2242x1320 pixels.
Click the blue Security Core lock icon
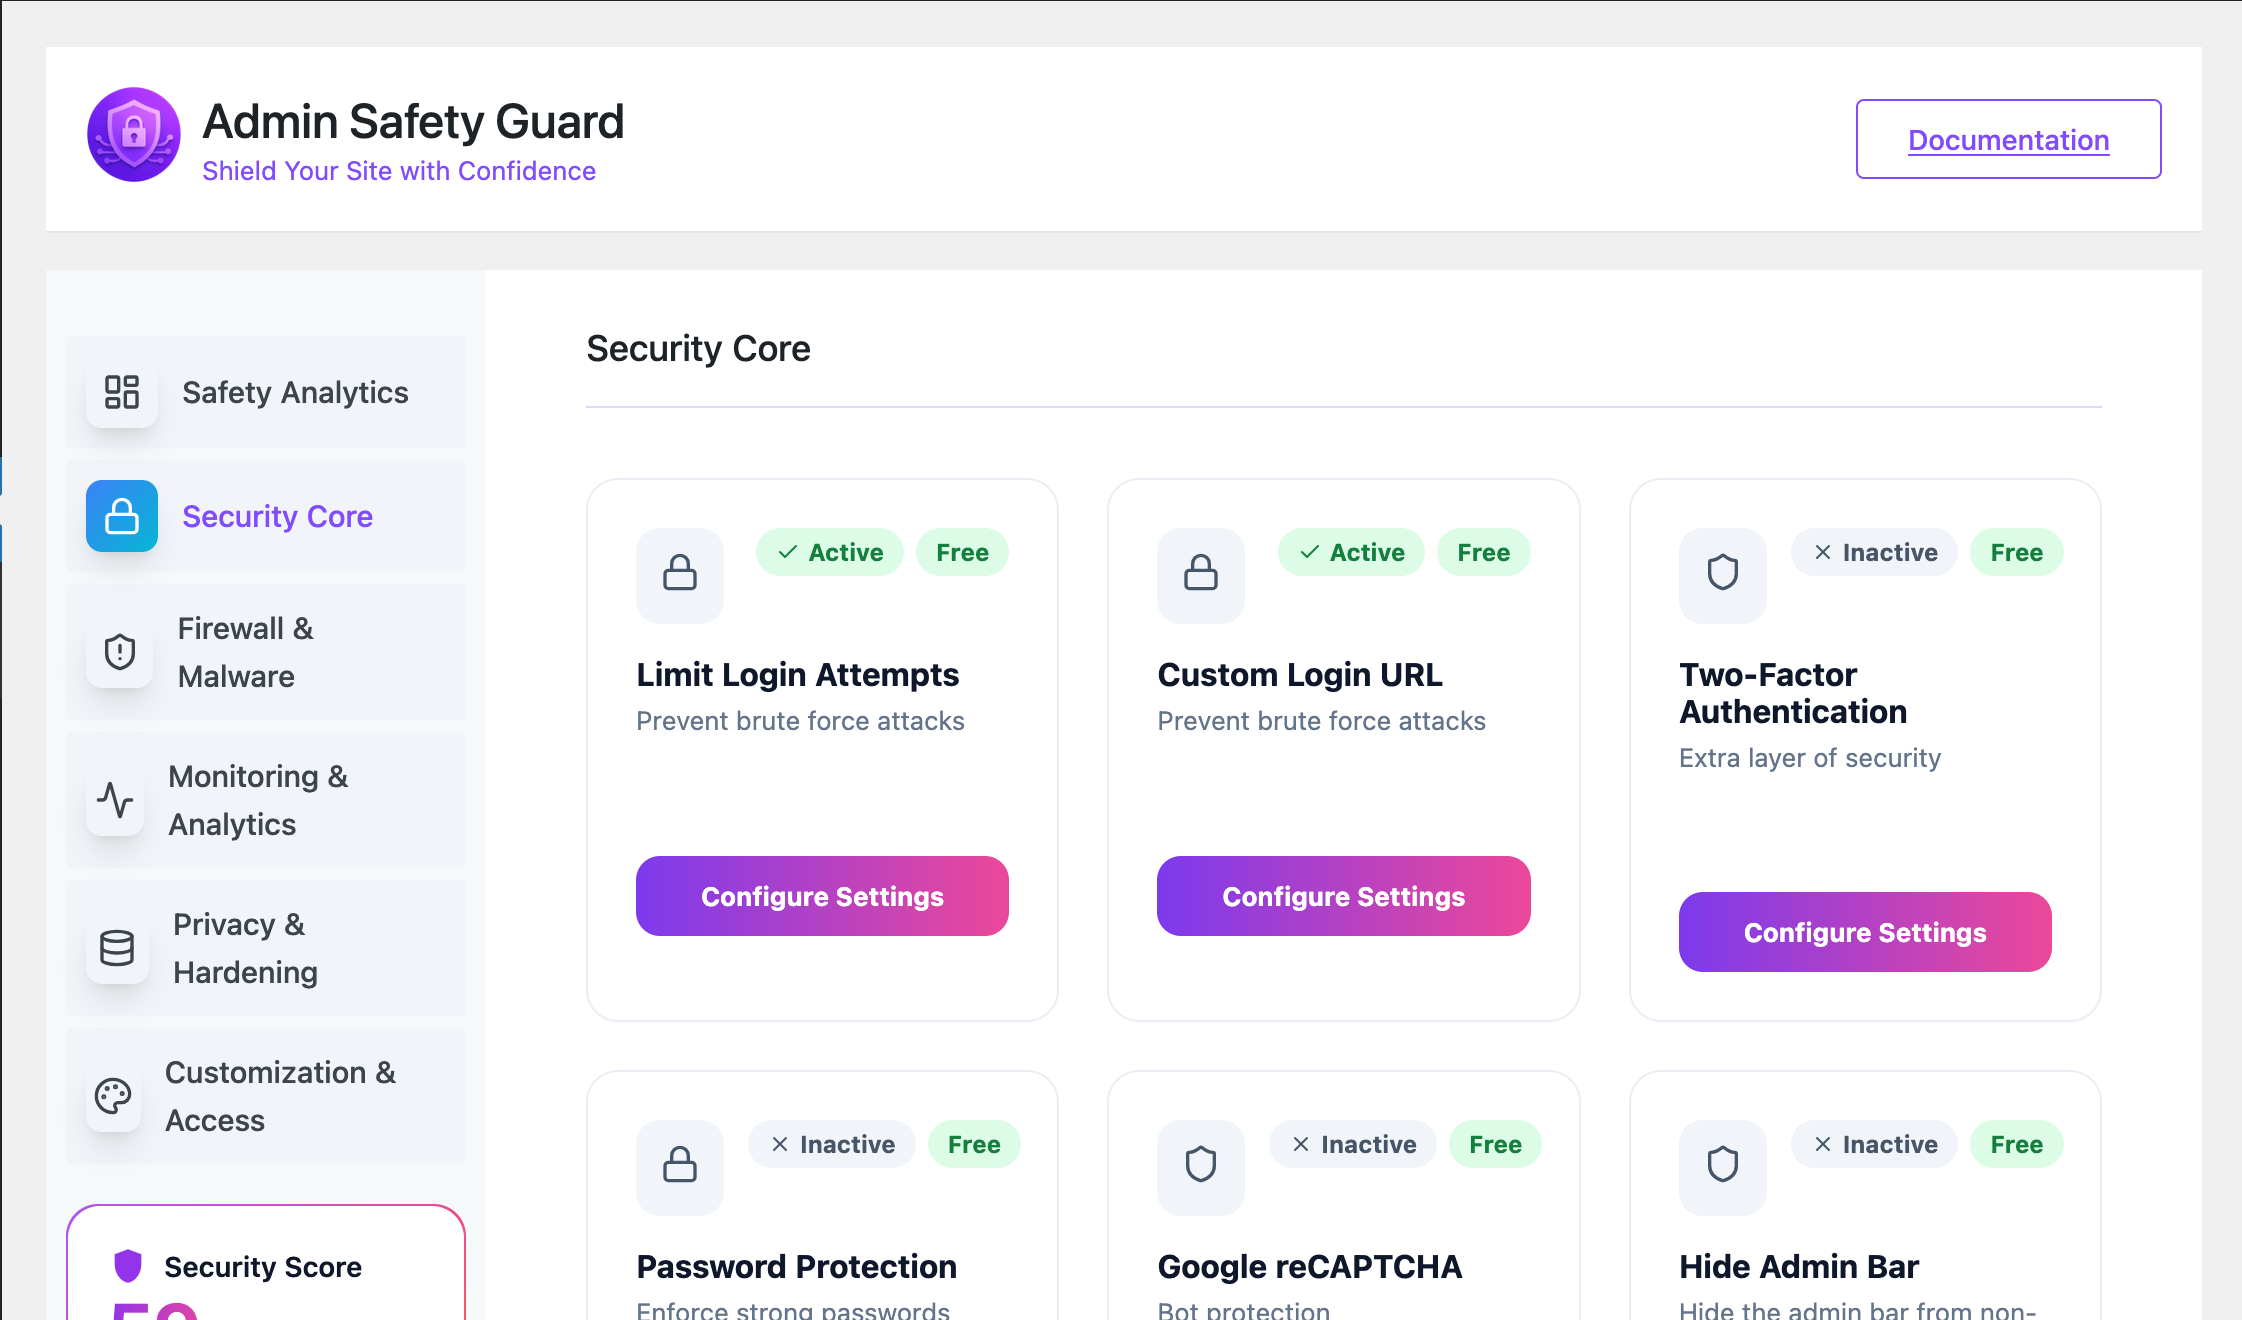[x=122, y=516]
